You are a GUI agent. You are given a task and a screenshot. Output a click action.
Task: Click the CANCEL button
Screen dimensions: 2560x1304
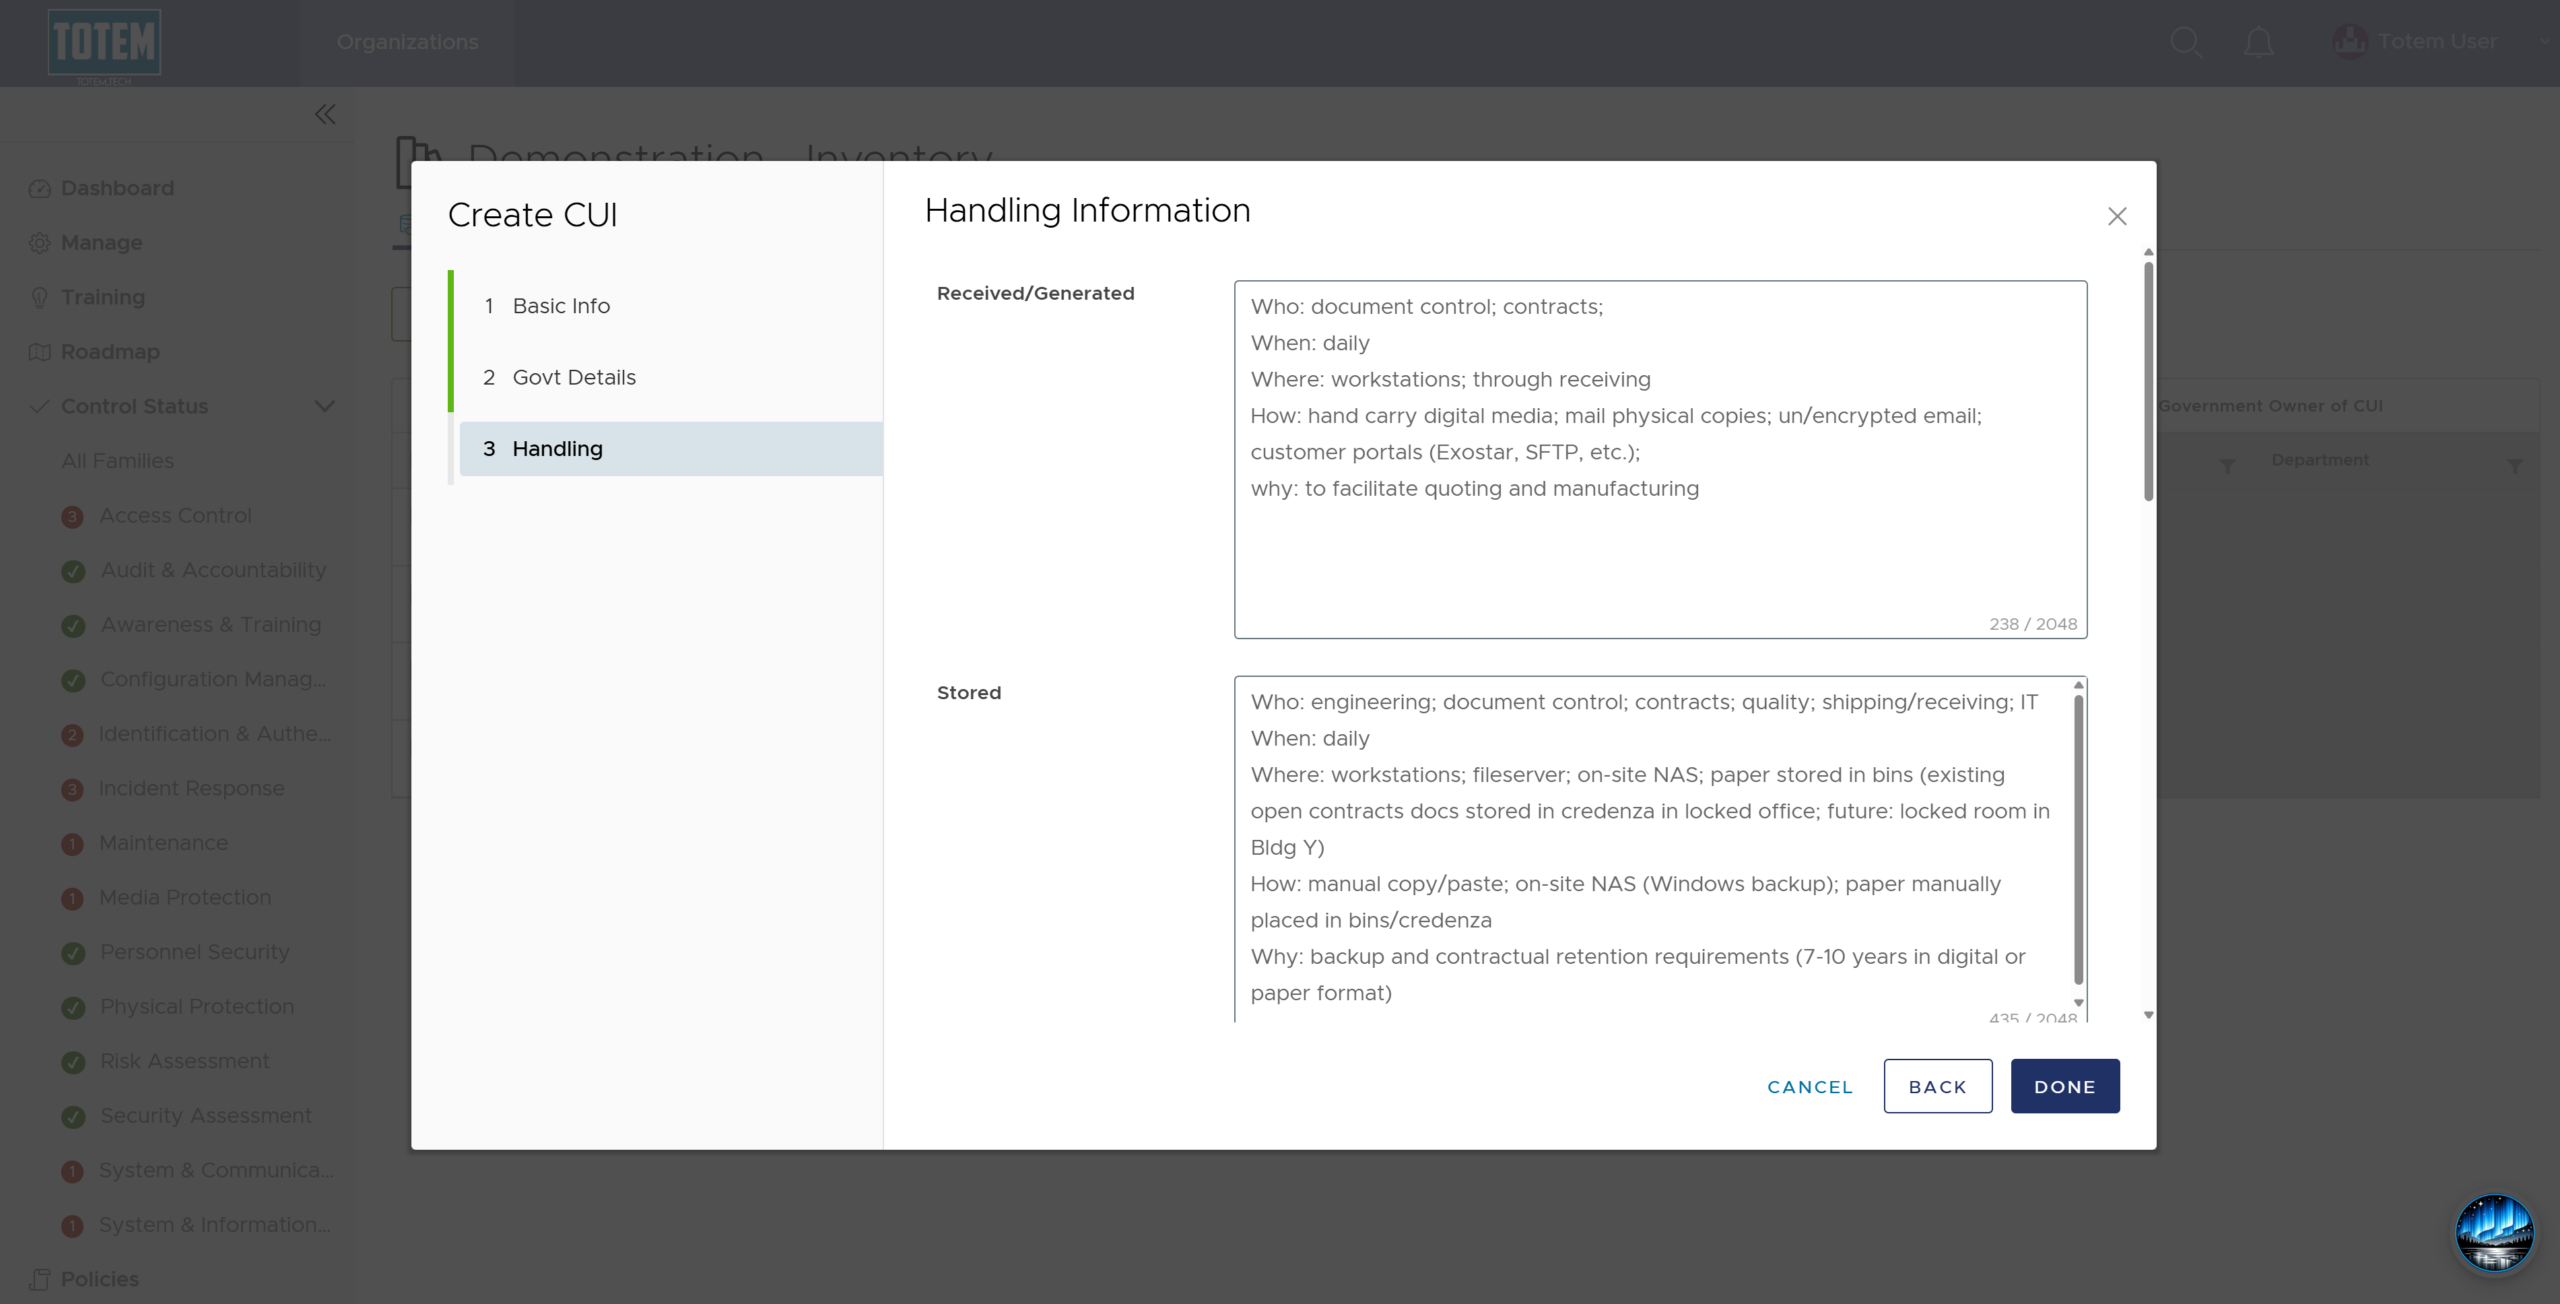click(x=1810, y=1086)
